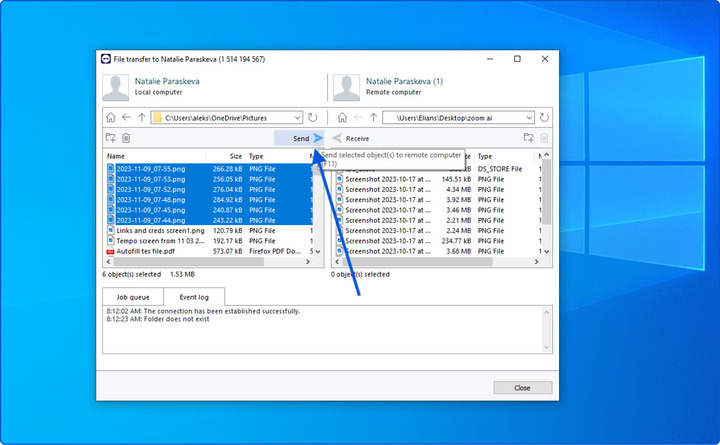Click local pane horizontal scrollbar thumb

pos(189,261)
